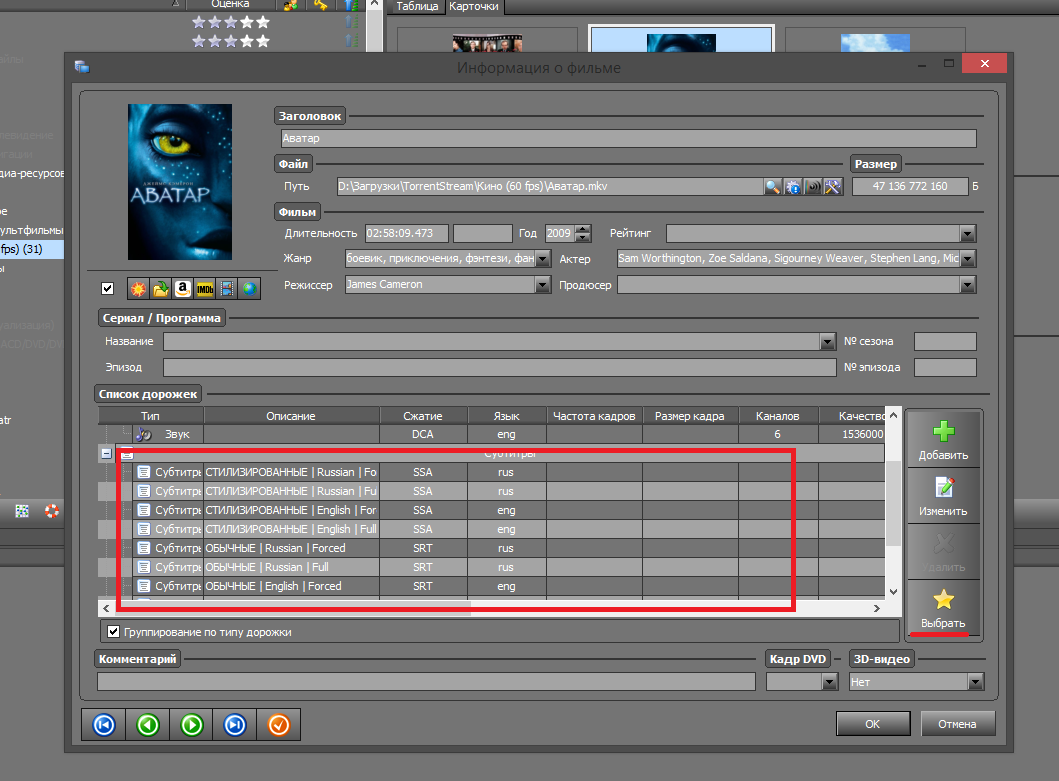Click the IMDb lookup icon
Image resolution: width=1059 pixels, height=781 pixels.
pos(205,289)
